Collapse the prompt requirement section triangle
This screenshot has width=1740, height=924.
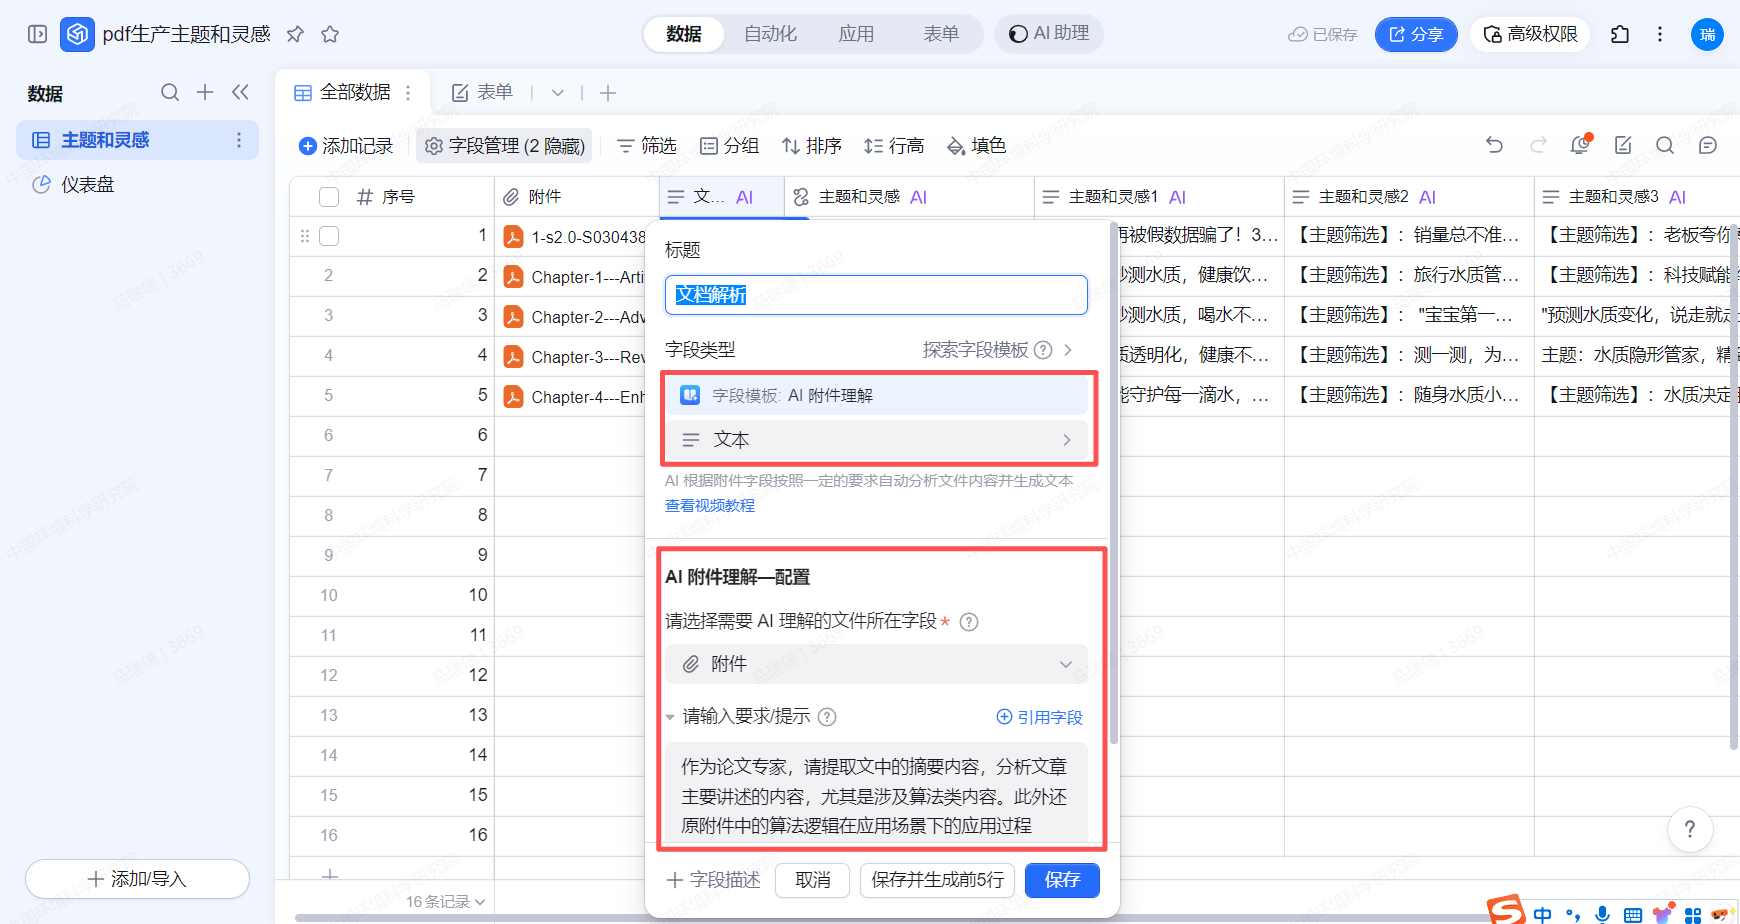point(670,717)
